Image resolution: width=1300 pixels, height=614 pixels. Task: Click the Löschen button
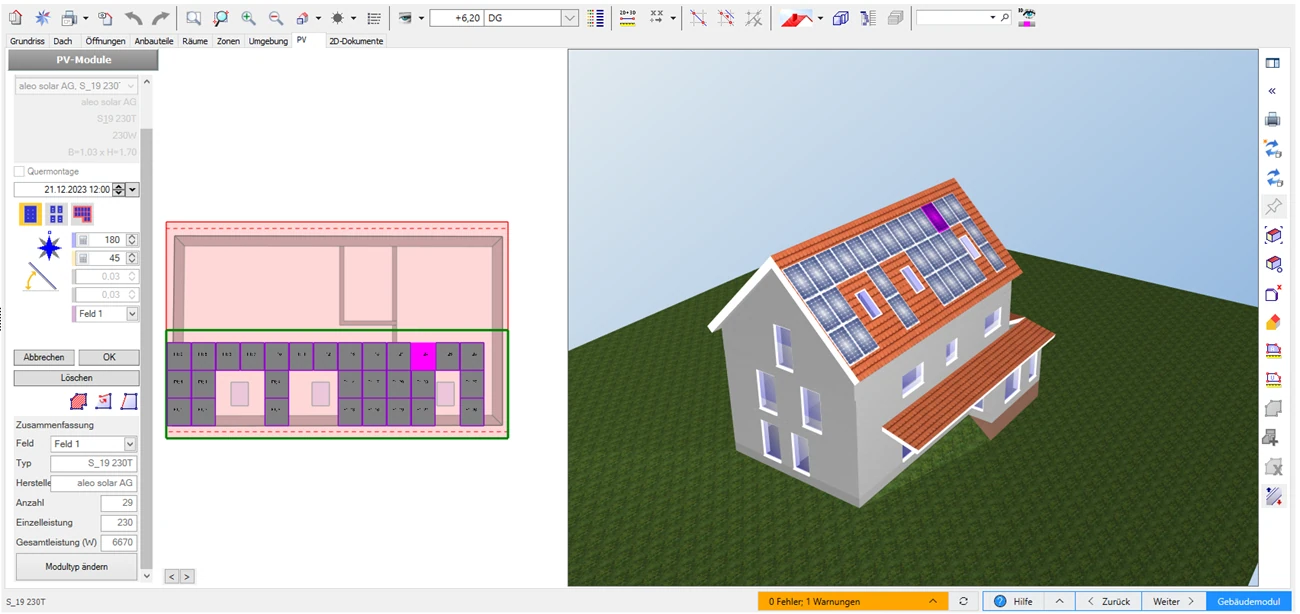click(x=76, y=378)
